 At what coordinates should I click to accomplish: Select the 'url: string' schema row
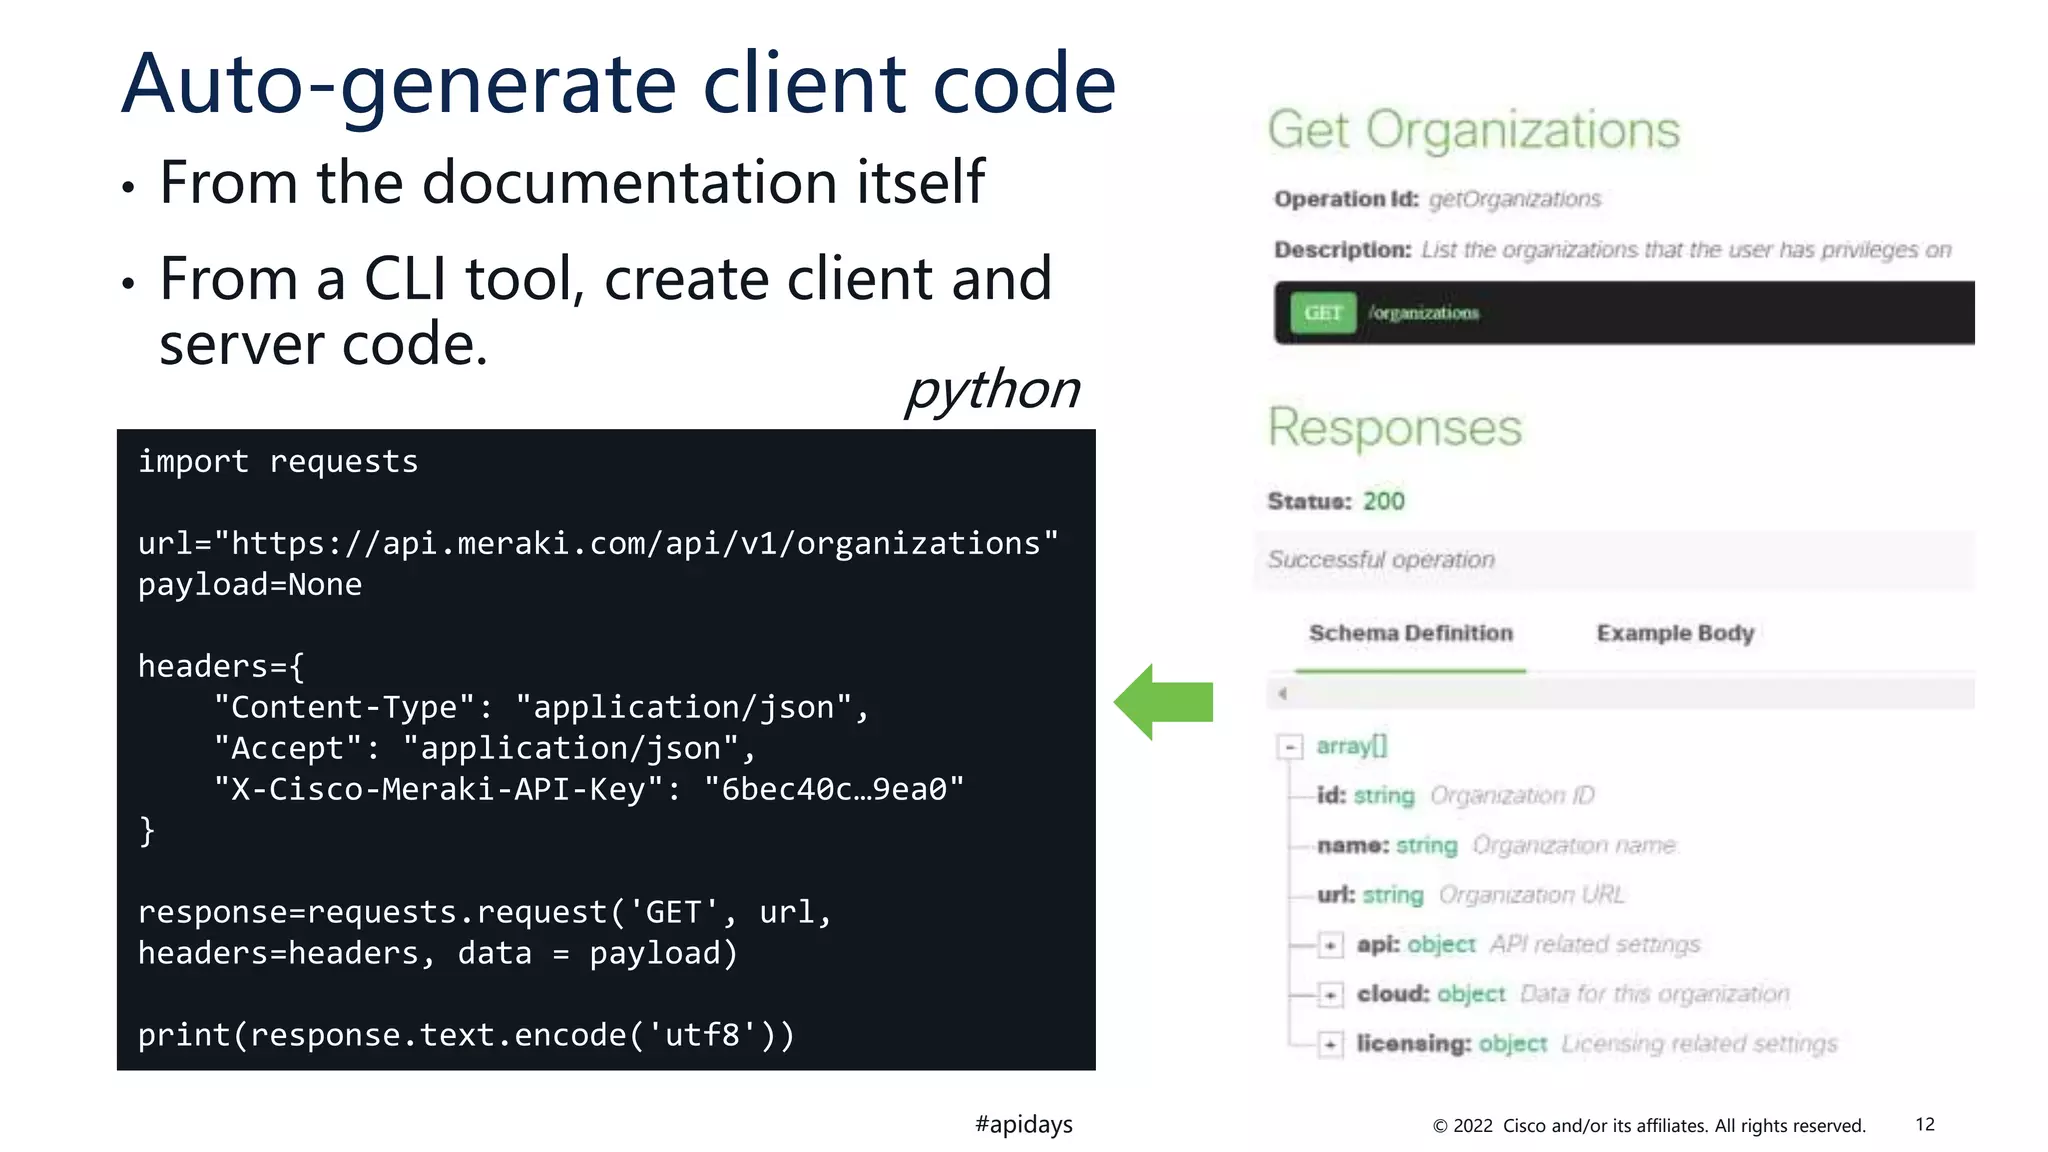click(x=1470, y=895)
